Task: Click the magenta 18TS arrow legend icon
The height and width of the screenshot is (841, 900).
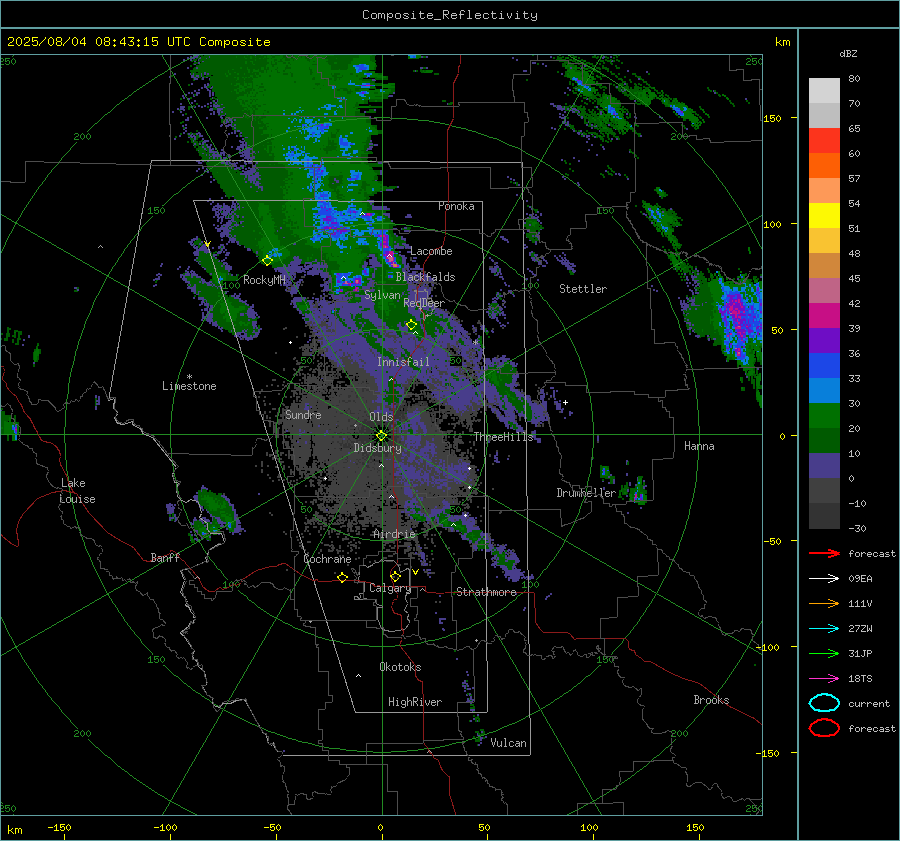Action: pyautogui.click(x=824, y=679)
